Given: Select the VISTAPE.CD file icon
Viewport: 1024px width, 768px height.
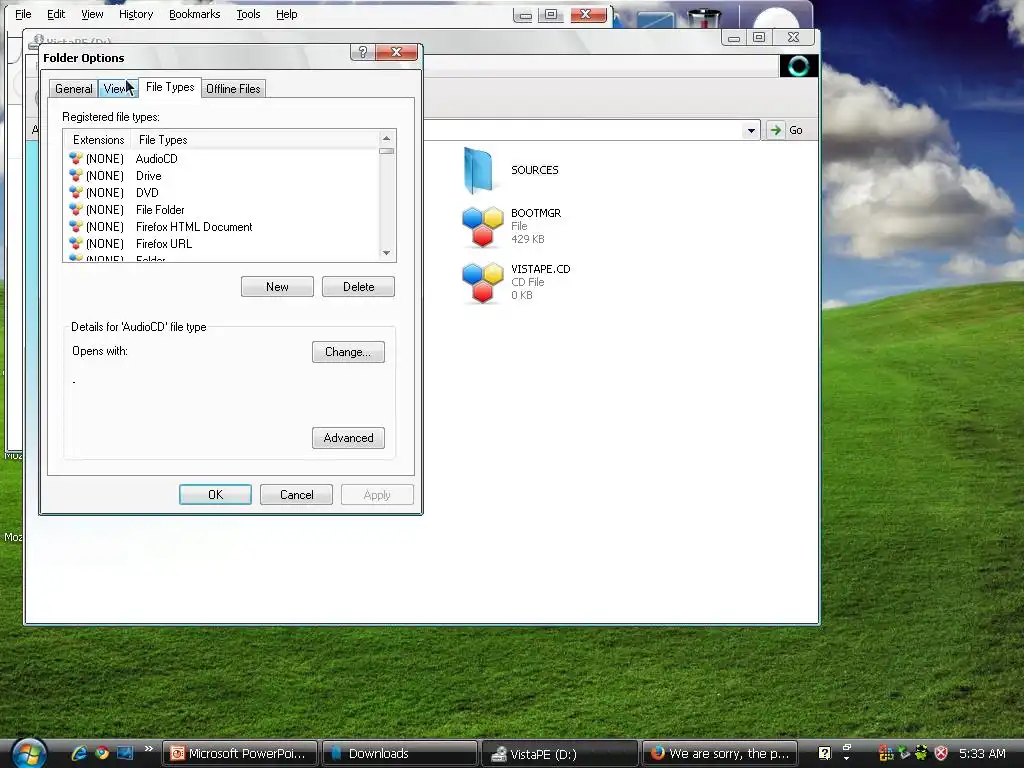Looking at the screenshot, I should click(x=483, y=282).
